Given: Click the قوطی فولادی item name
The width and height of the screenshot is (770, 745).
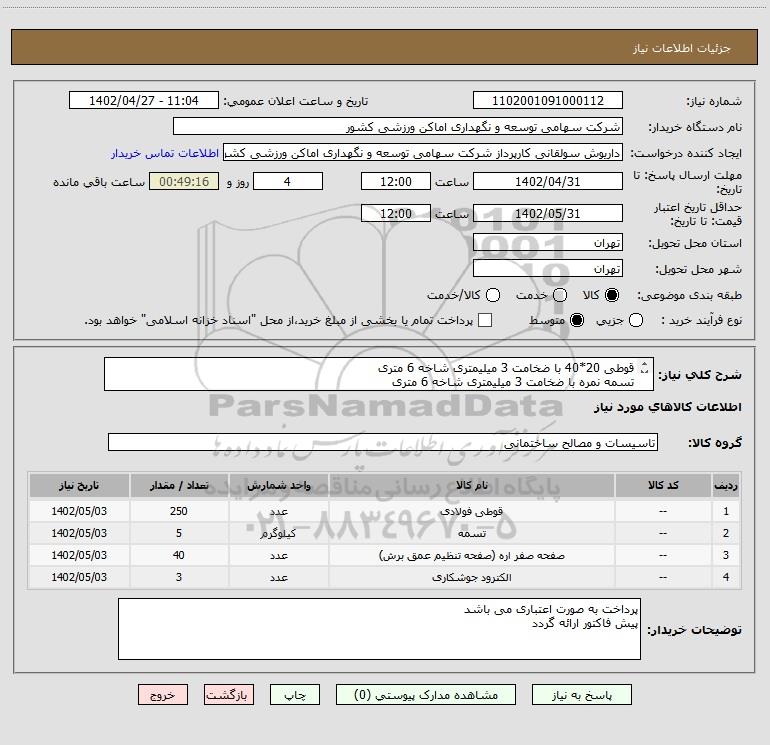Looking at the screenshot, I should click(x=471, y=511).
